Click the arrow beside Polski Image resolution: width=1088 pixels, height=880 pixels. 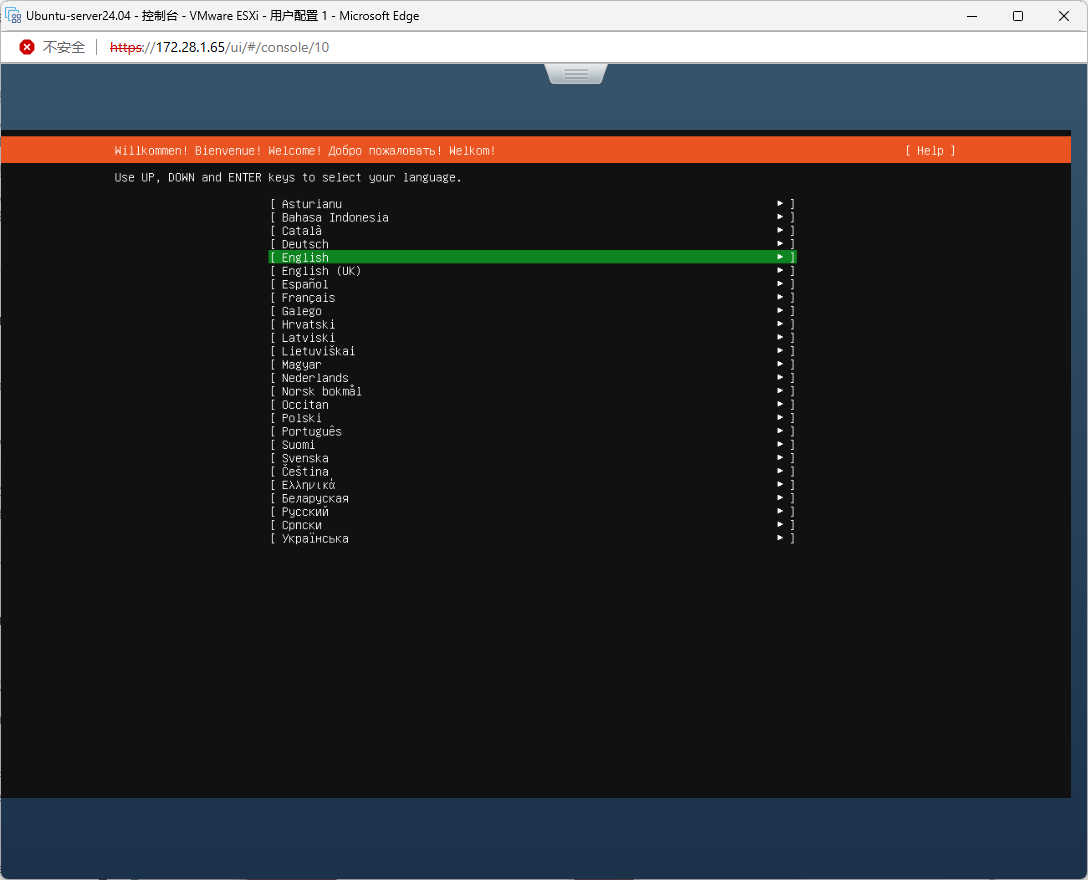point(781,418)
